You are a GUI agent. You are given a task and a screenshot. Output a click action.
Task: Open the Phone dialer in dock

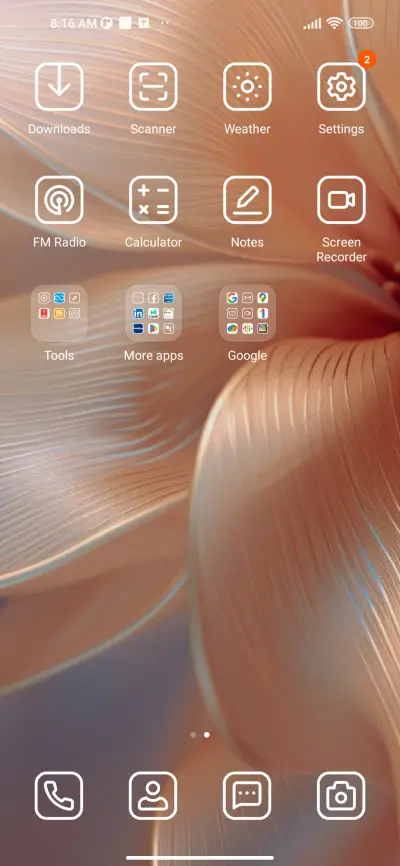click(x=59, y=795)
